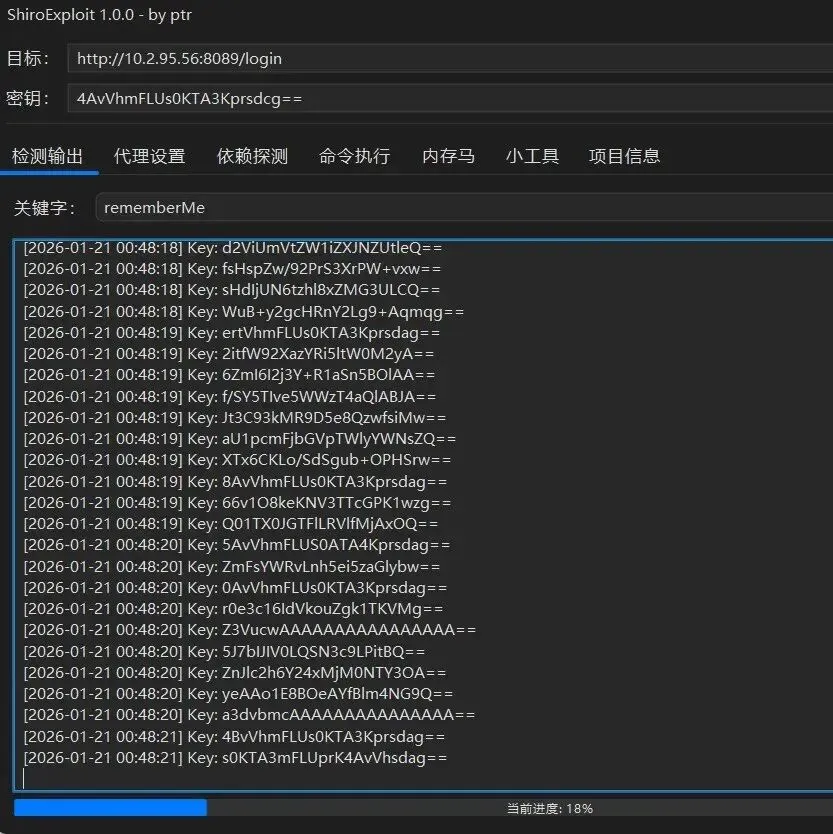Viewport: 833px width, 834px height.
Task: Select row aU1pcmFjbGVpTWlyYWNsZQ==
Action: (x=239, y=439)
